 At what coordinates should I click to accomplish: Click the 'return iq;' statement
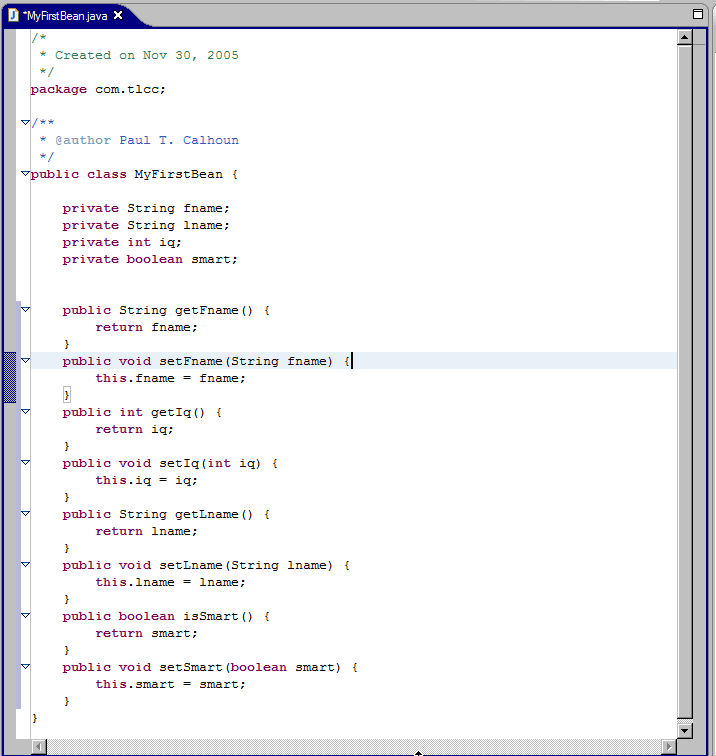tap(135, 430)
